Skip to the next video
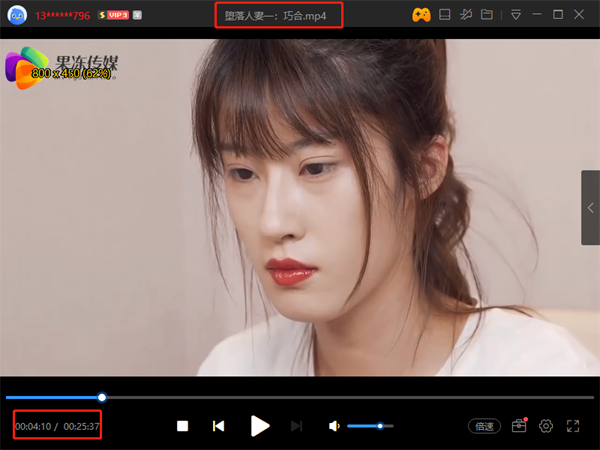This screenshot has width=600, height=450. click(296, 426)
